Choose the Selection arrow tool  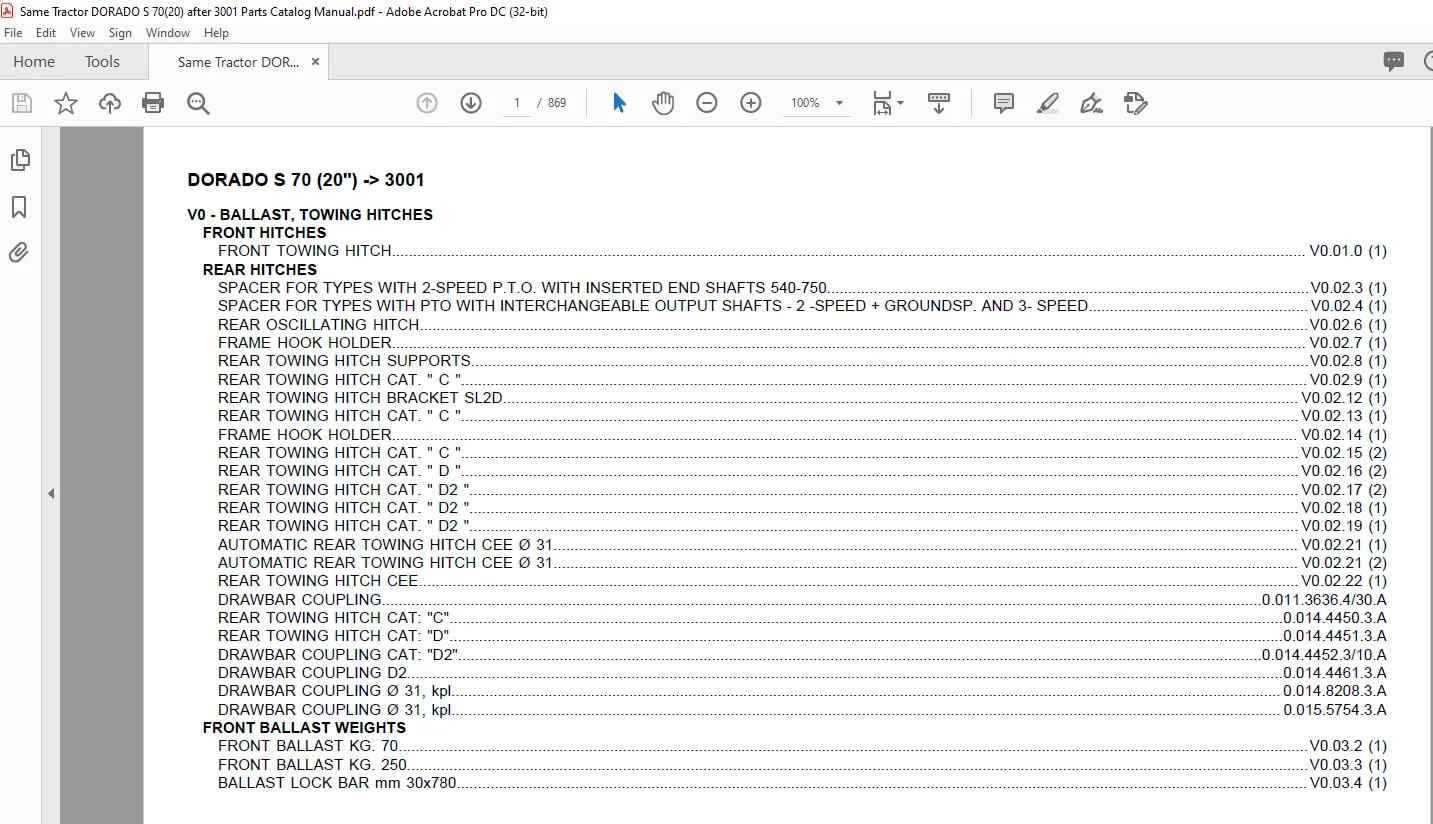point(619,103)
